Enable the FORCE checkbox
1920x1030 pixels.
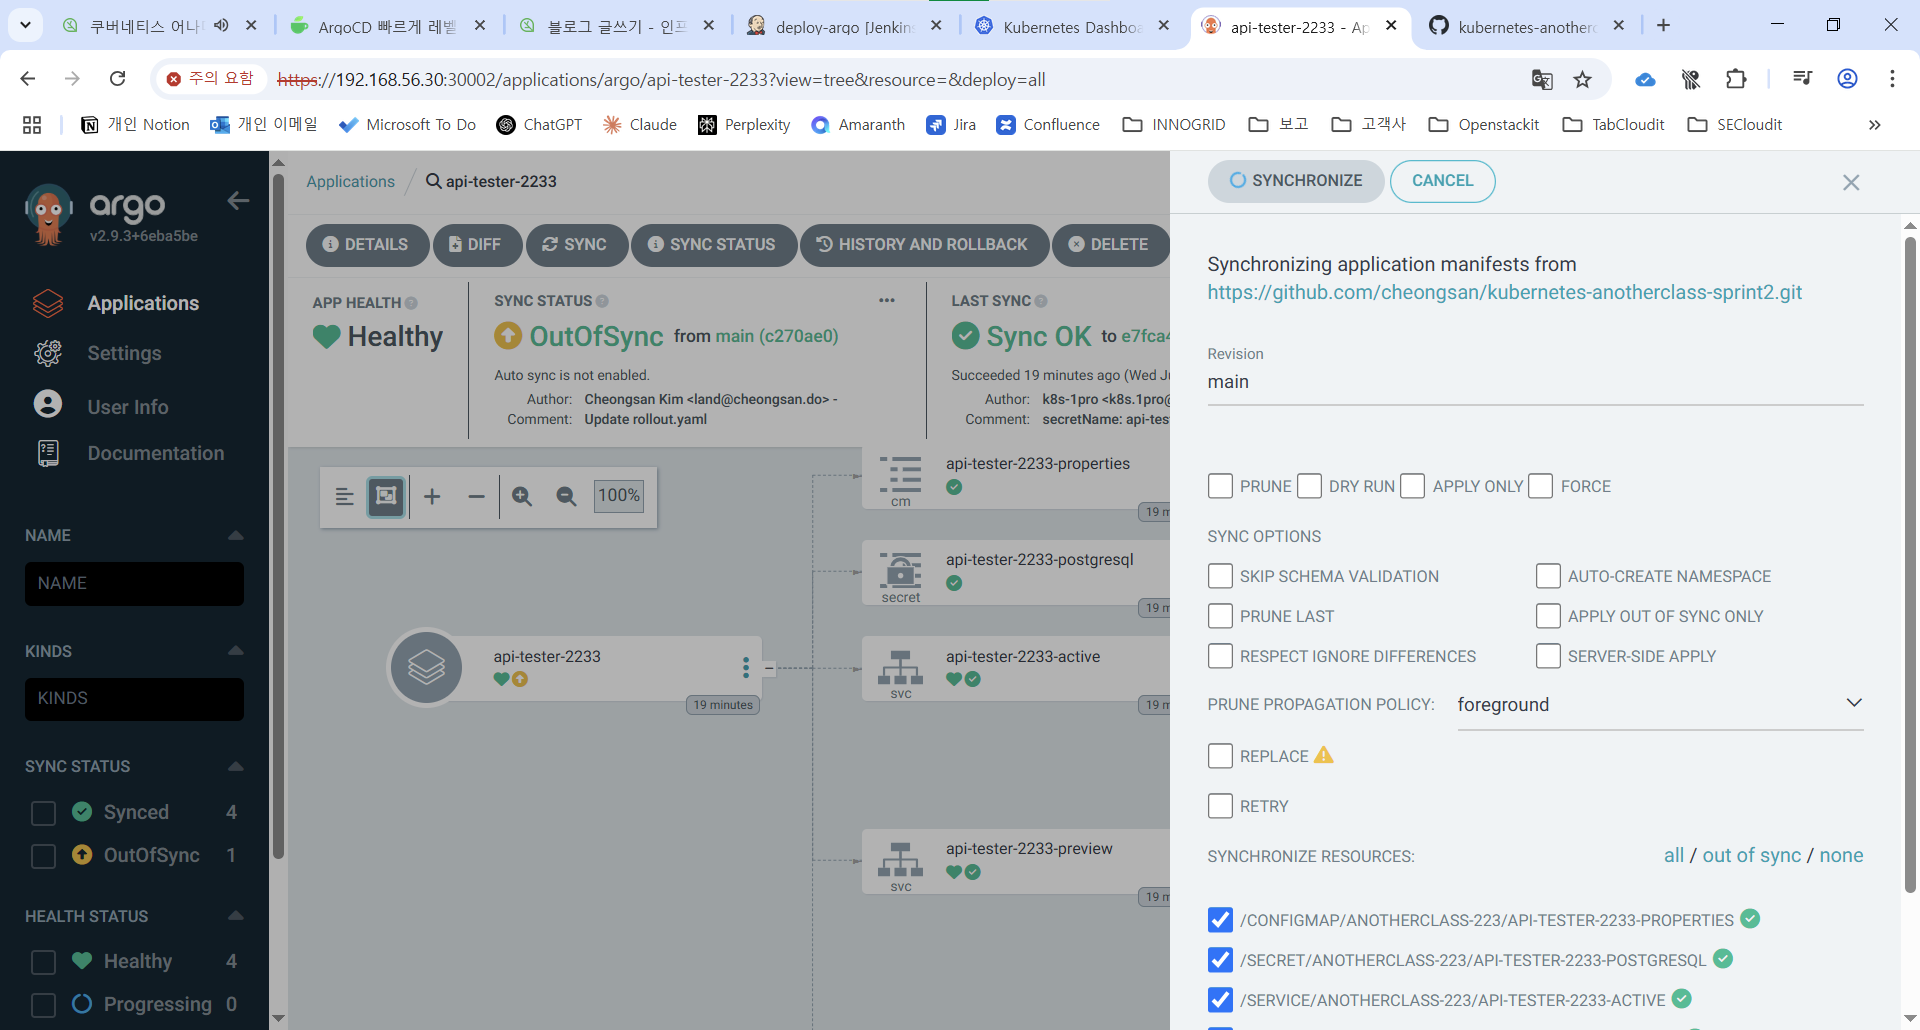1541,486
